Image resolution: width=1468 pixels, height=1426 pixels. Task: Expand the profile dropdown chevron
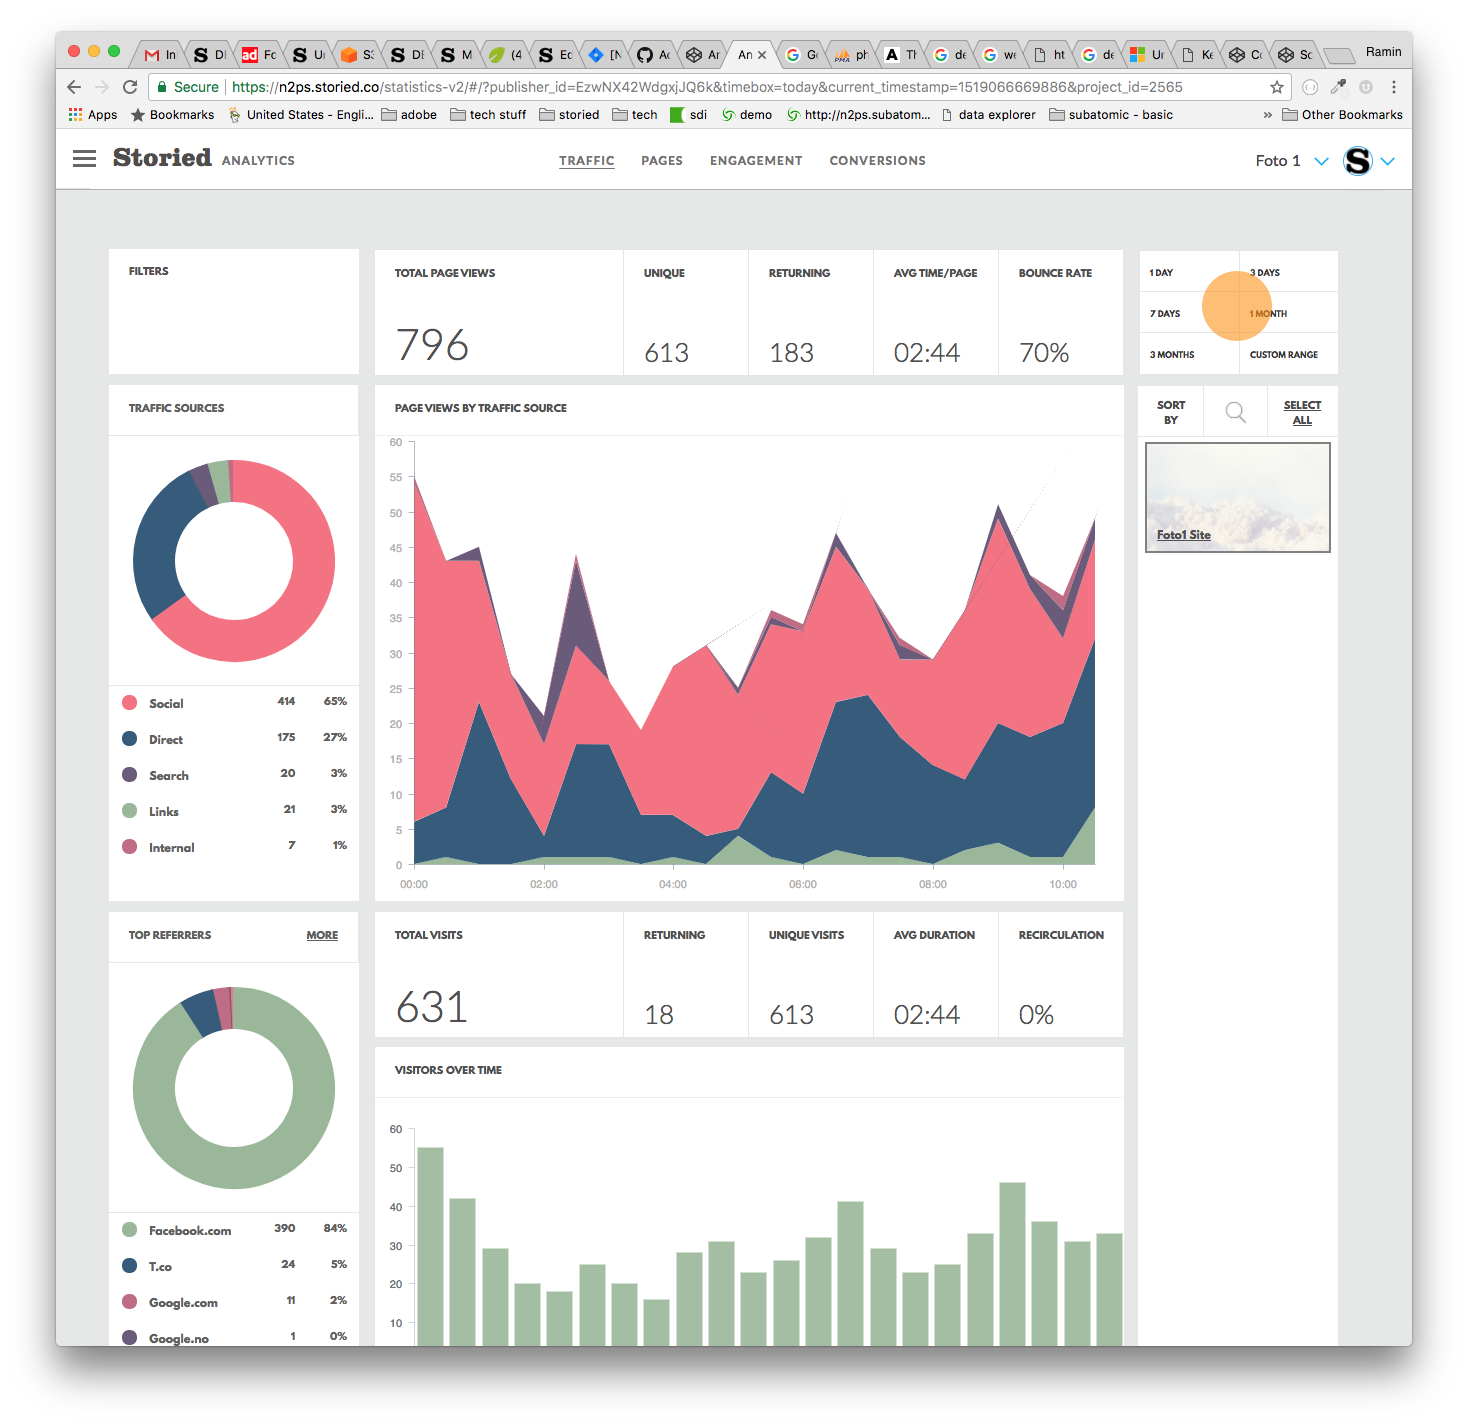pyautogui.click(x=1388, y=161)
